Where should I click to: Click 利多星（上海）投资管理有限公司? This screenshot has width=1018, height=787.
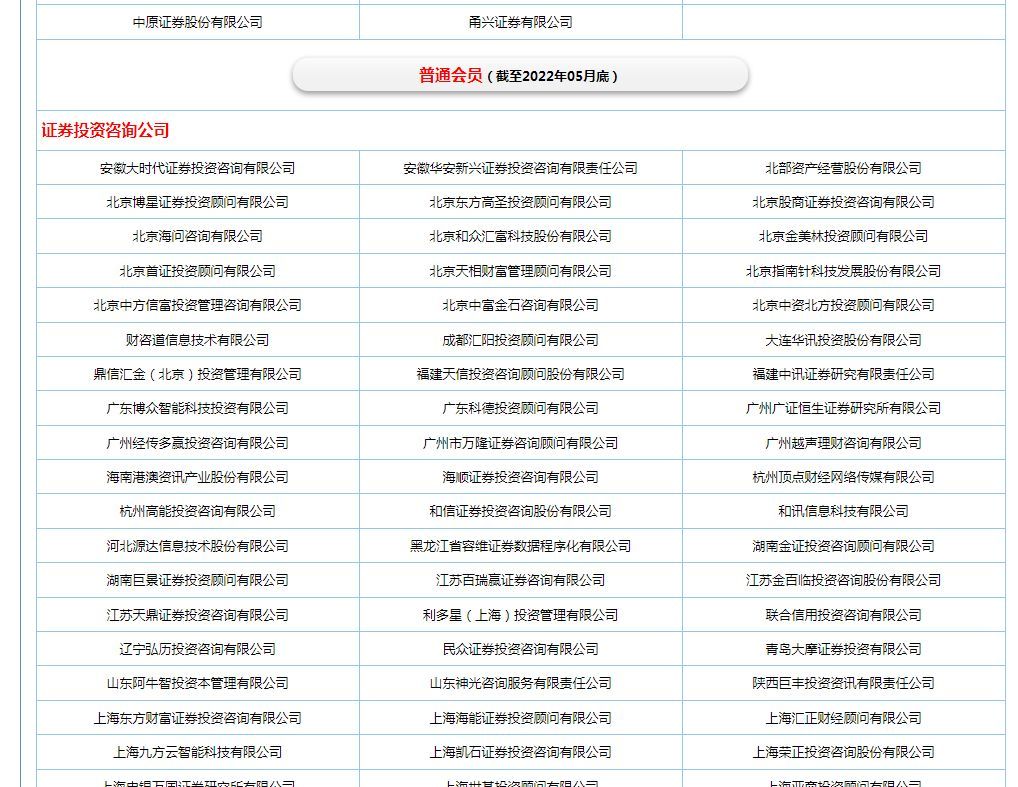[521, 615]
